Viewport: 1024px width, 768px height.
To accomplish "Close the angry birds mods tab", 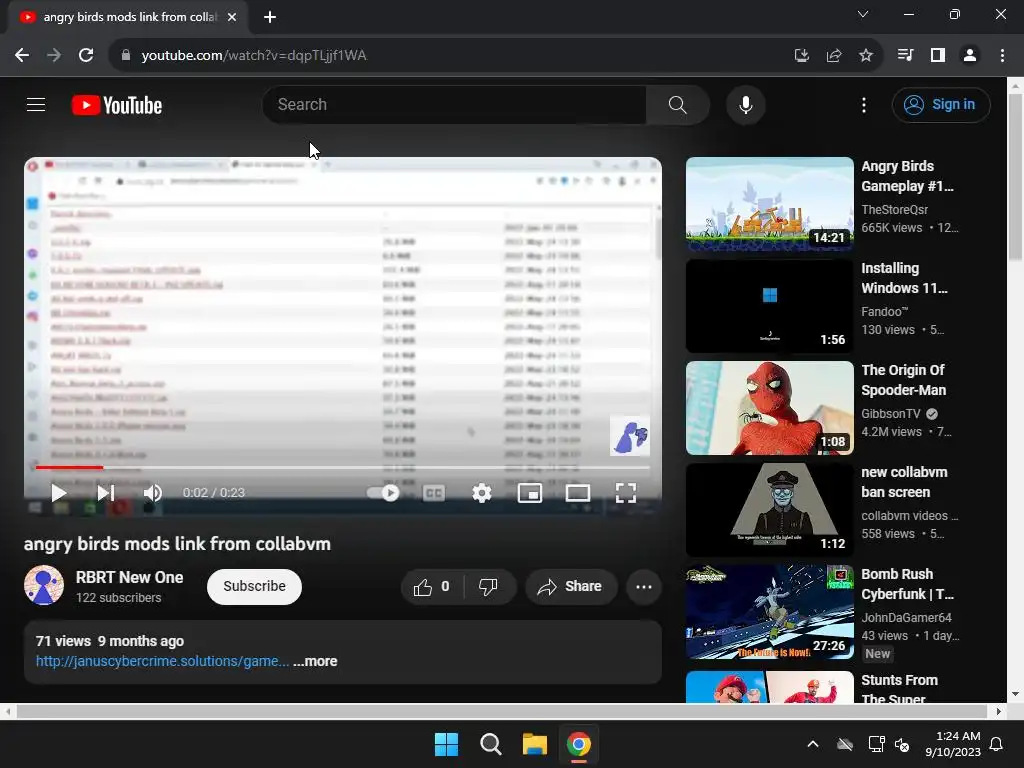I will point(232,17).
